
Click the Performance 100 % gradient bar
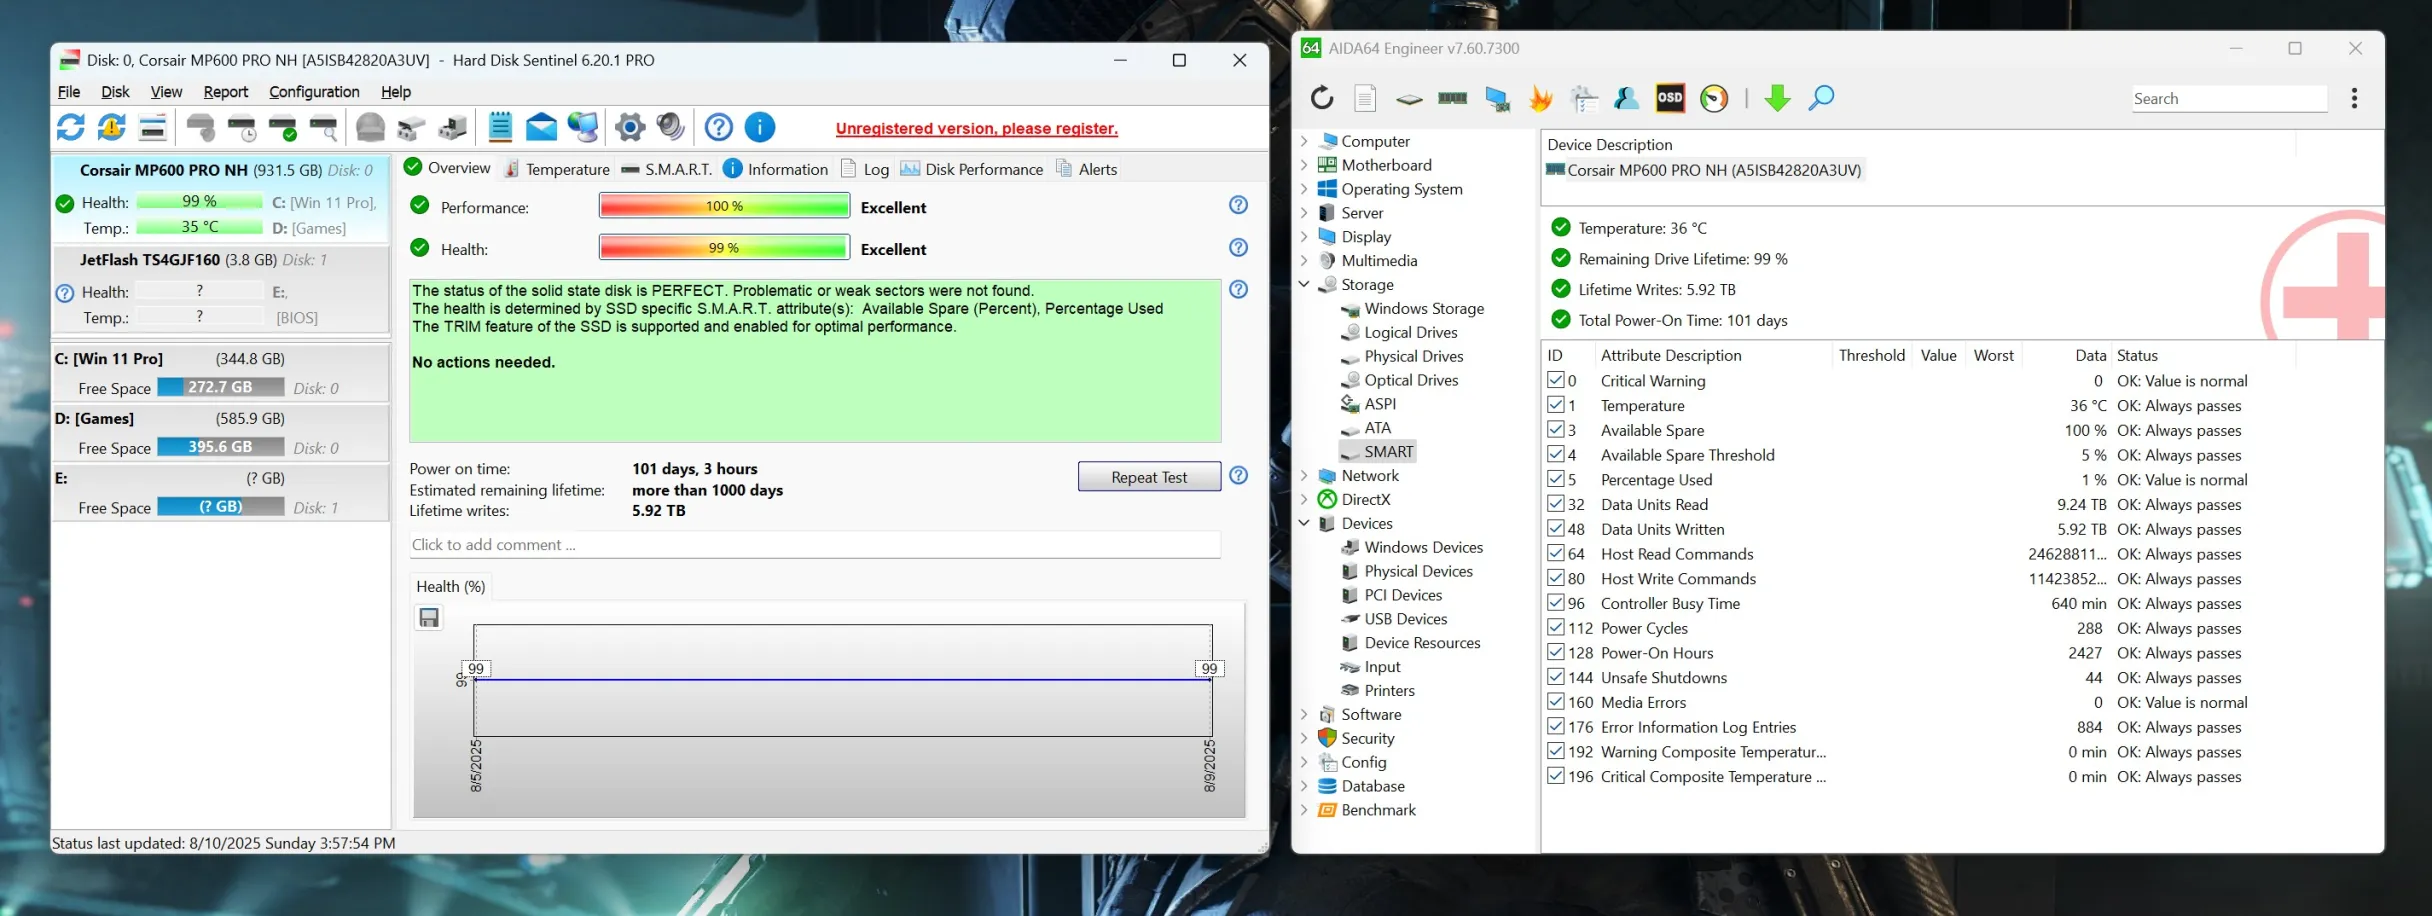[724, 206]
